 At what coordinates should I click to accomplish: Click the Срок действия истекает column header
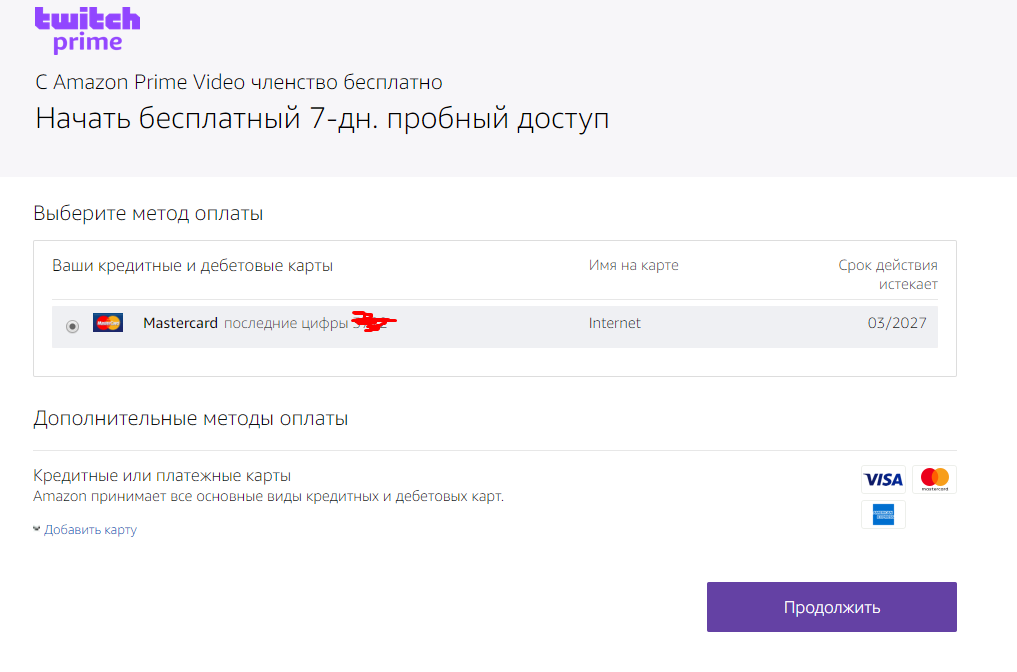click(x=888, y=274)
